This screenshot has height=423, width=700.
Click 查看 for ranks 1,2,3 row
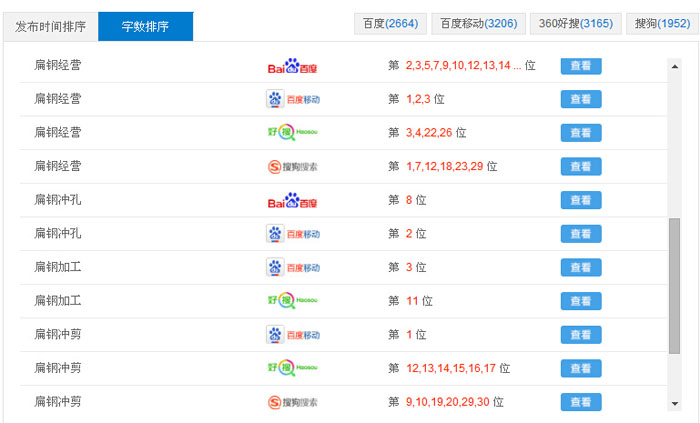coord(581,99)
